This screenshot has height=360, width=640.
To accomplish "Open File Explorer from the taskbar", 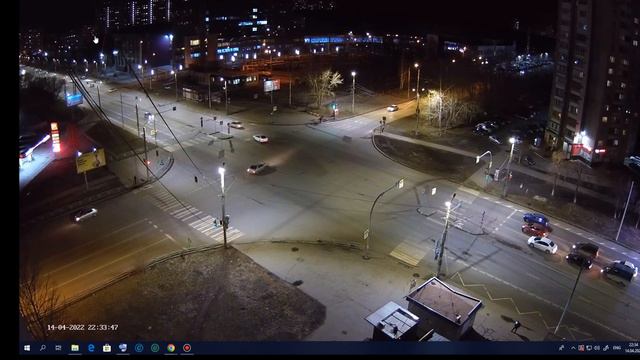I will [75, 348].
